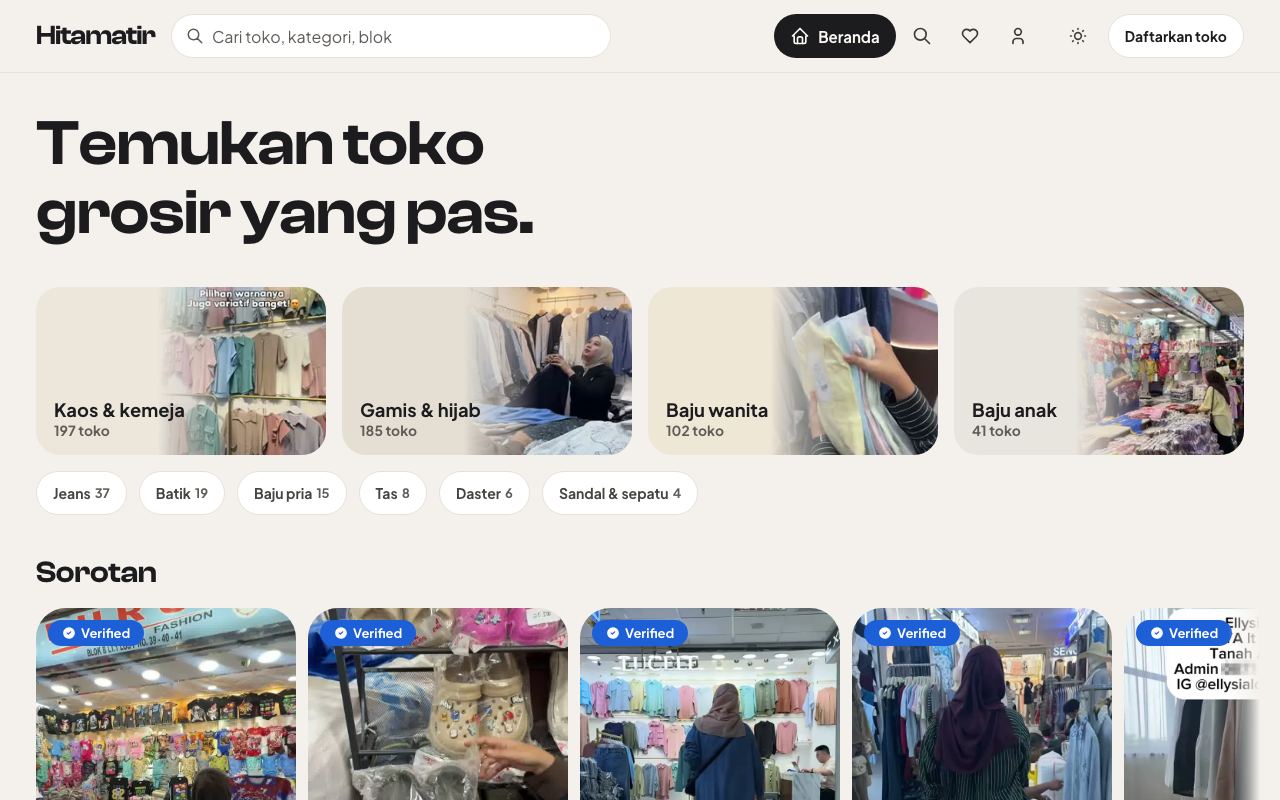Open Baju wanita category card

(x=793, y=371)
